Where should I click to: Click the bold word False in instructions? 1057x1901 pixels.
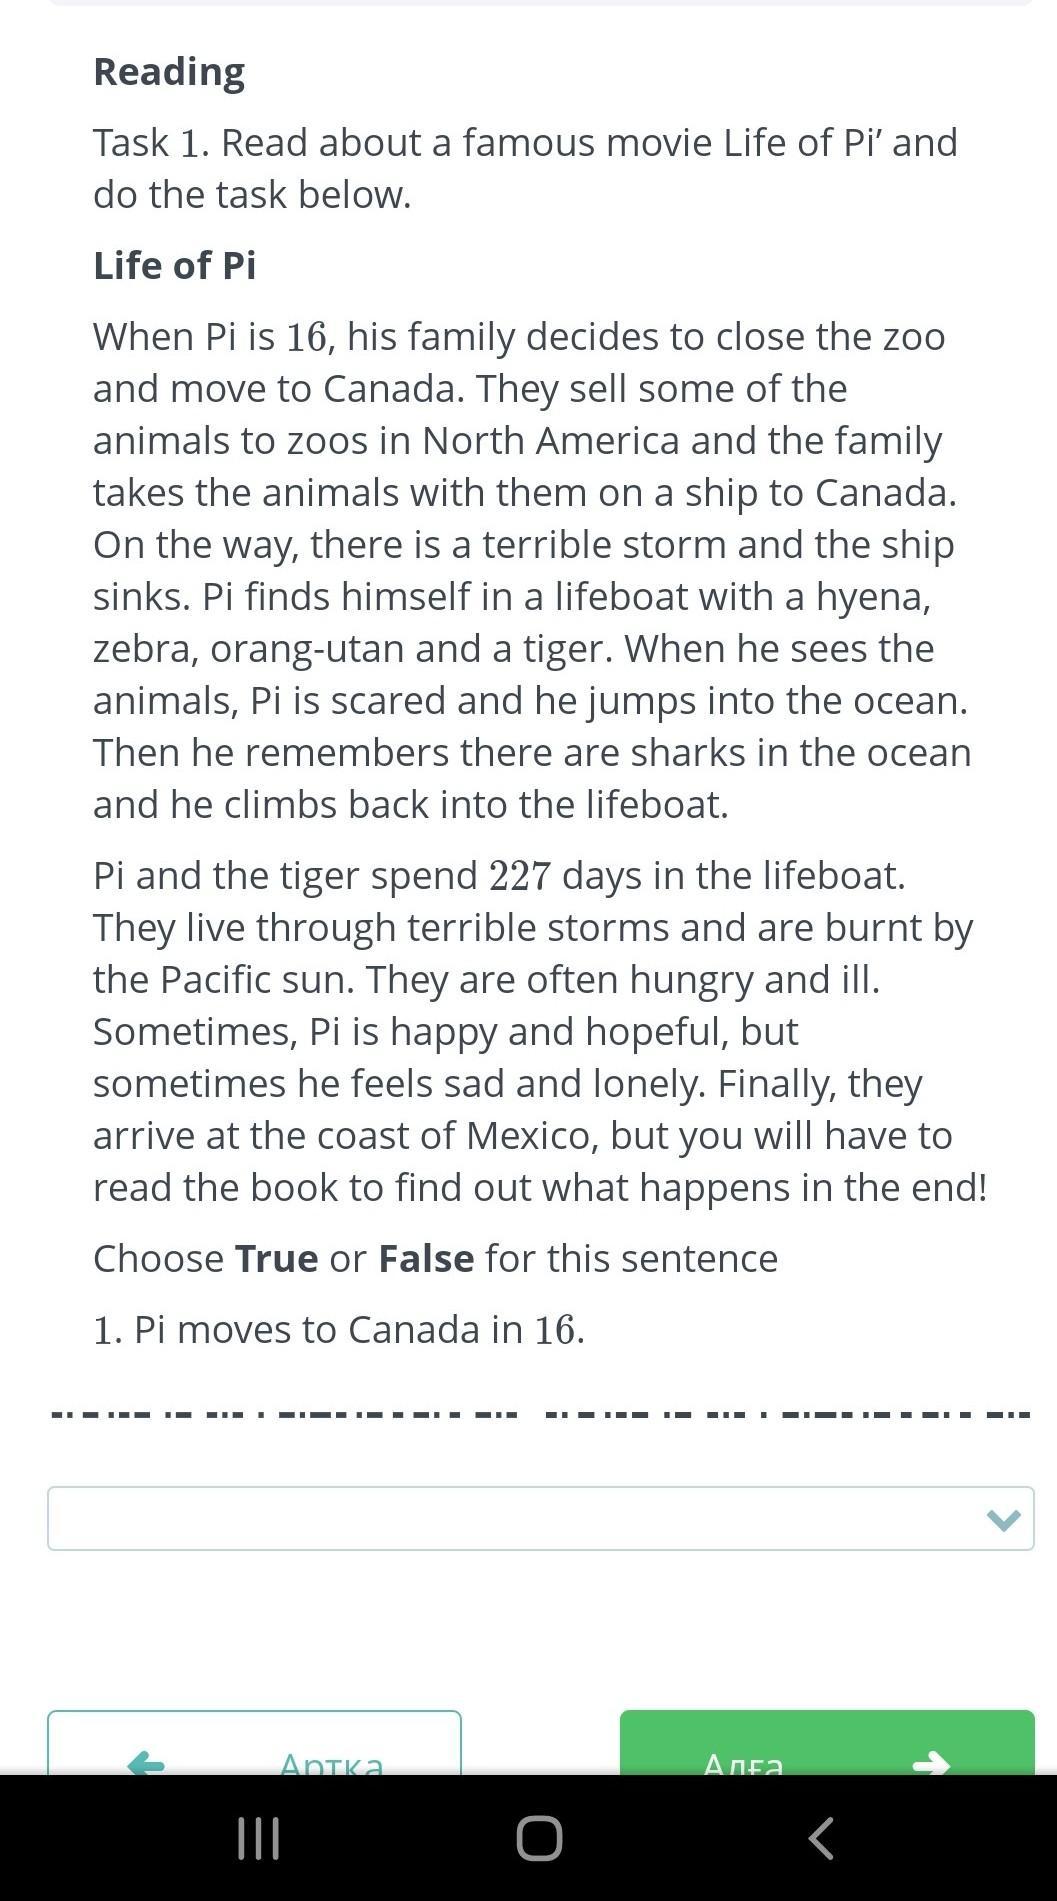[x=426, y=1258]
